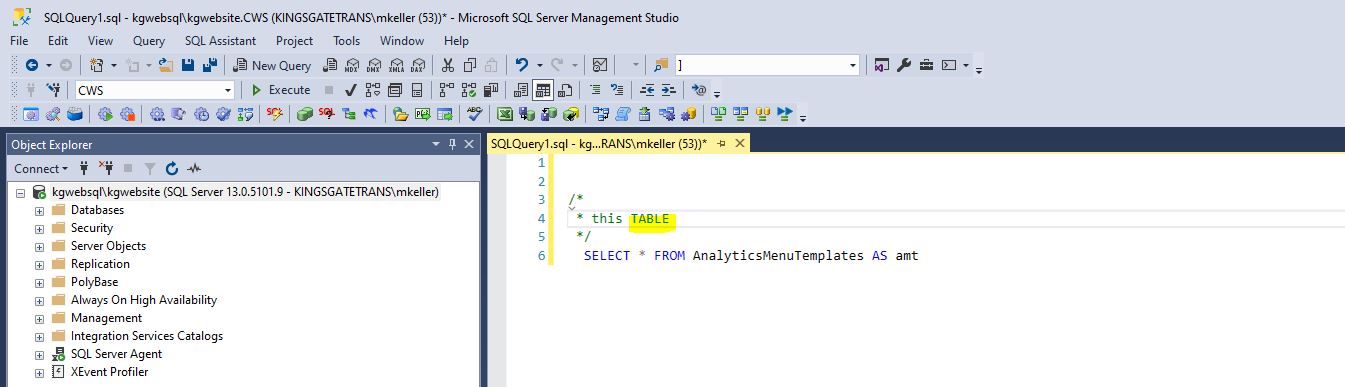Select Integration Services Catalogs node
1345x387 pixels.
tap(146, 336)
